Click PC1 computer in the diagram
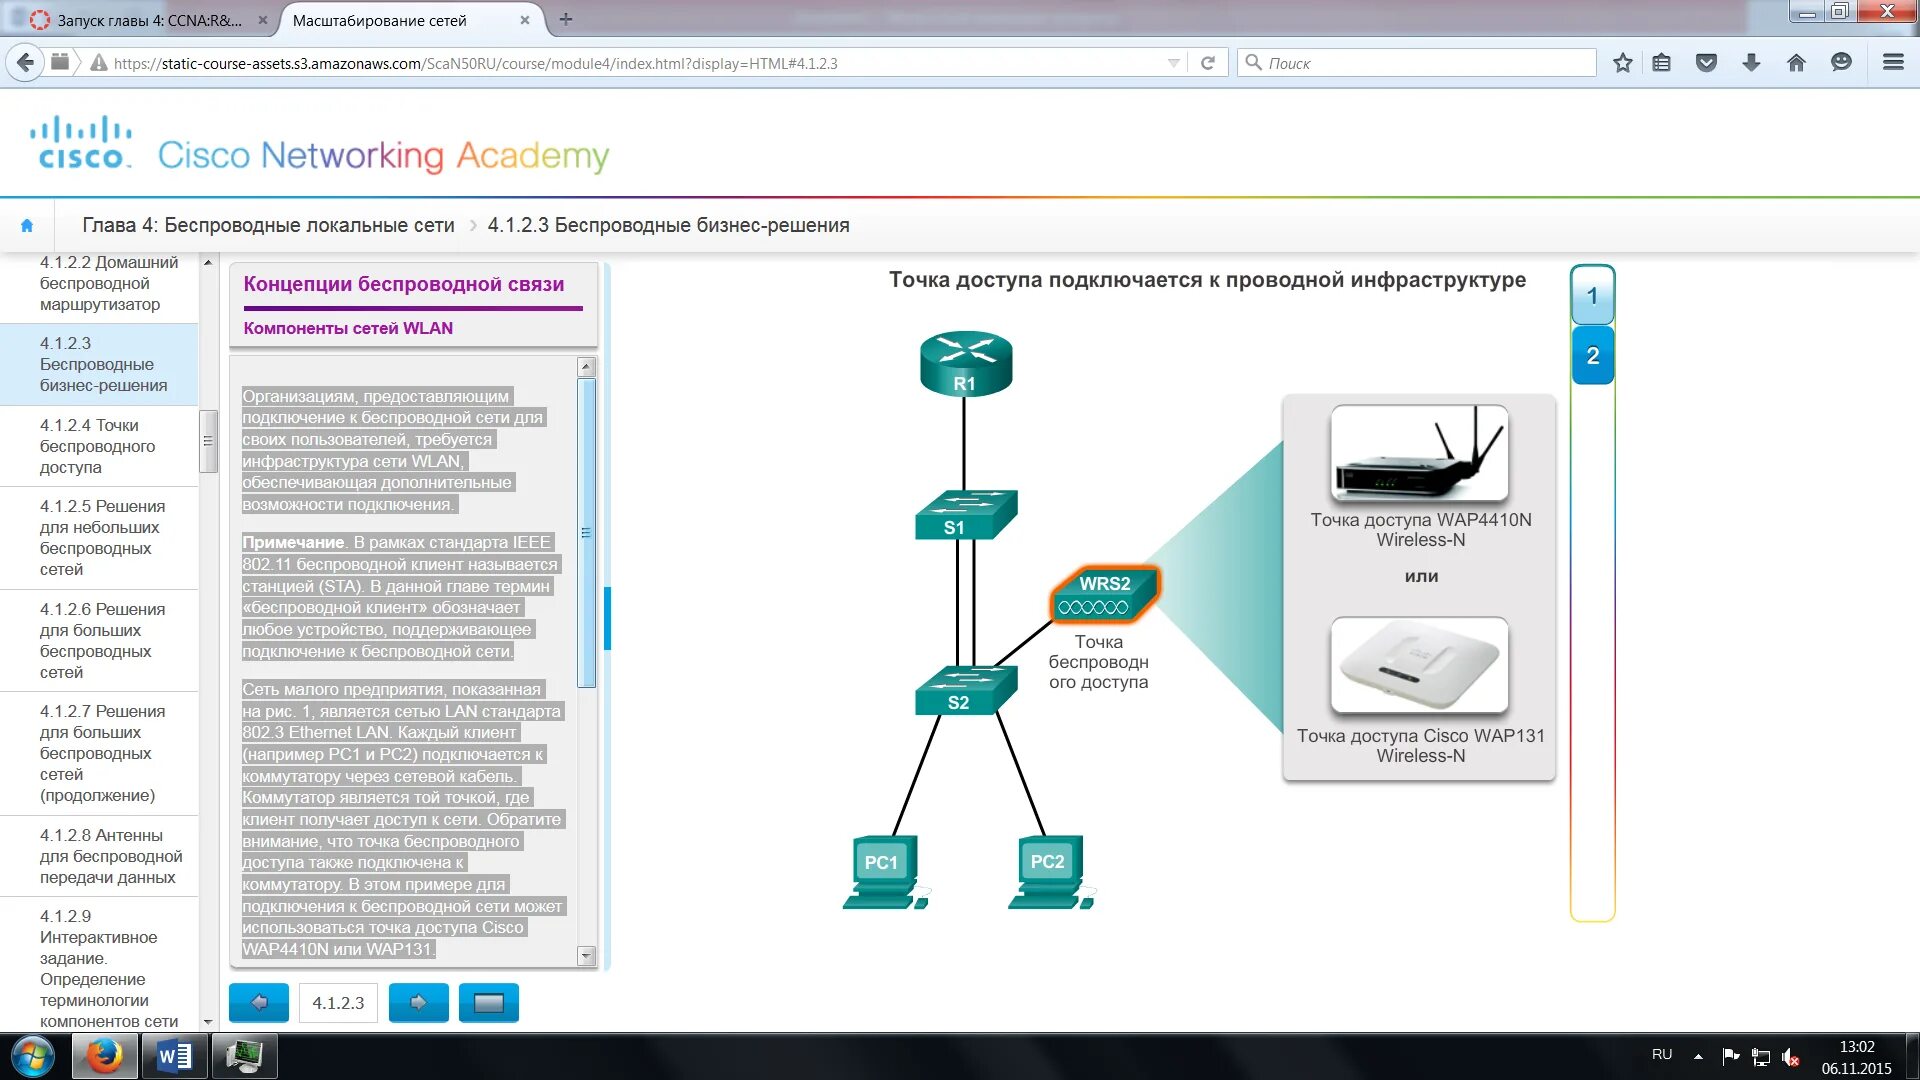This screenshot has height=1080, width=1920. pyautogui.click(x=885, y=872)
